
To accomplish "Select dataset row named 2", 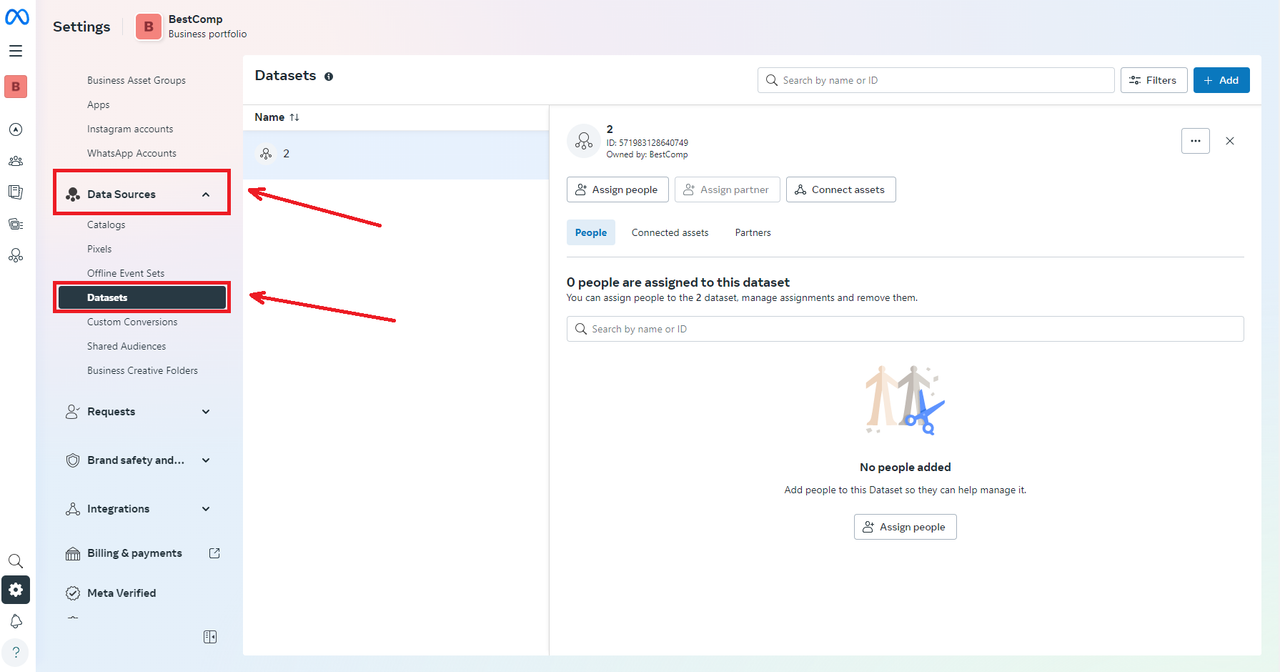I will (396, 154).
